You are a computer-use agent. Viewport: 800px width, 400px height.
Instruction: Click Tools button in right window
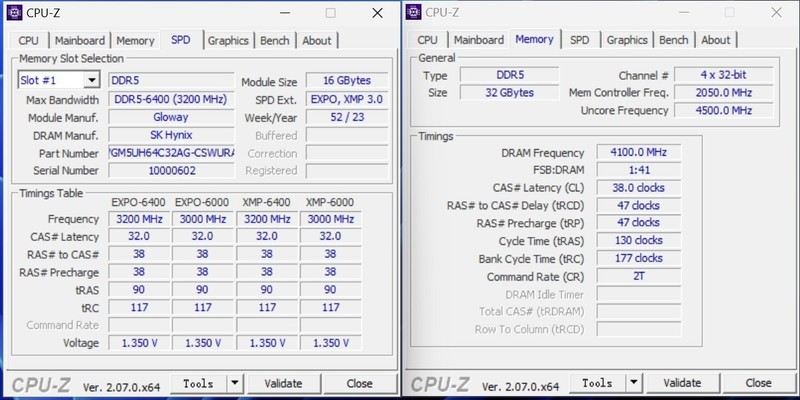click(598, 383)
